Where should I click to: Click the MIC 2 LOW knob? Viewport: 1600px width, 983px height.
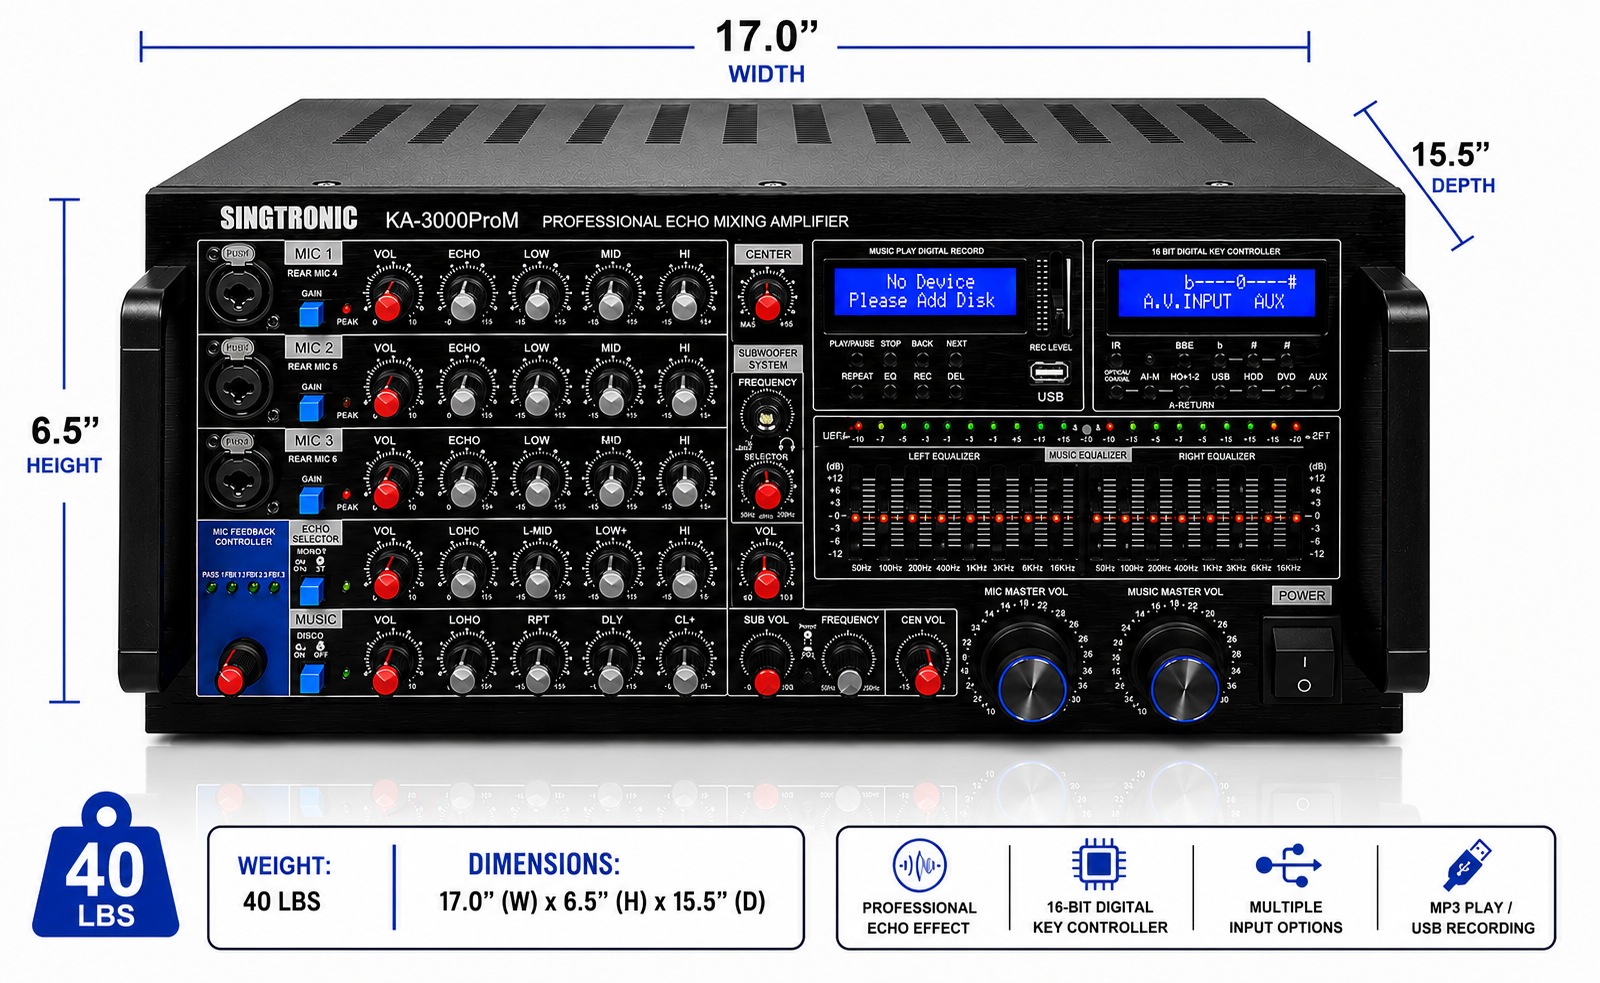tap(538, 395)
